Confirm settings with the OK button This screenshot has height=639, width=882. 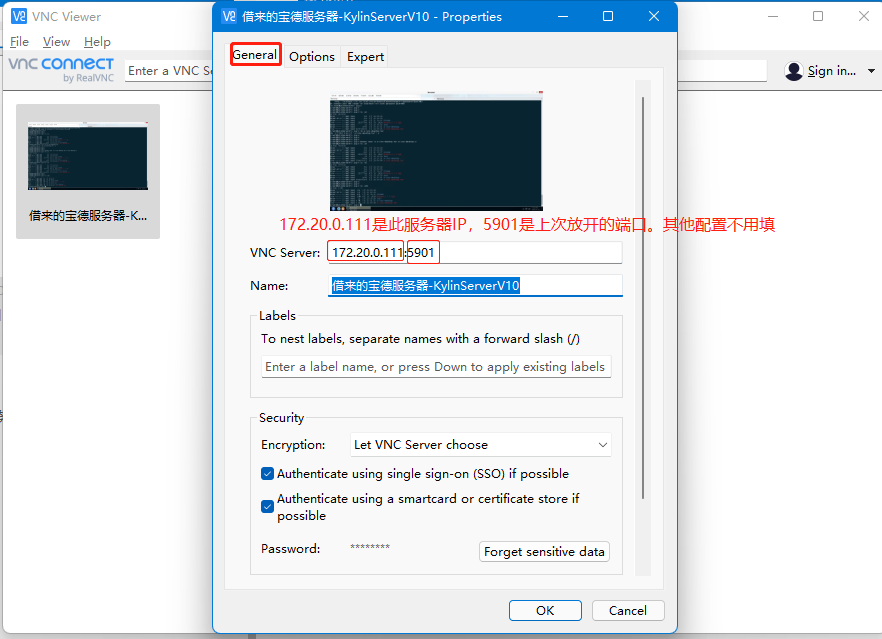click(x=545, y=610)
